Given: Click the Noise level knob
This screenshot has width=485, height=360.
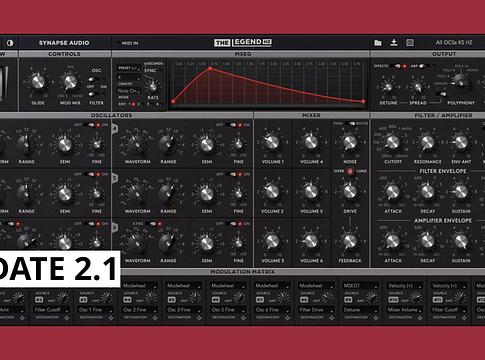Looking at the screenshot, I should click(x=350, y=142).
